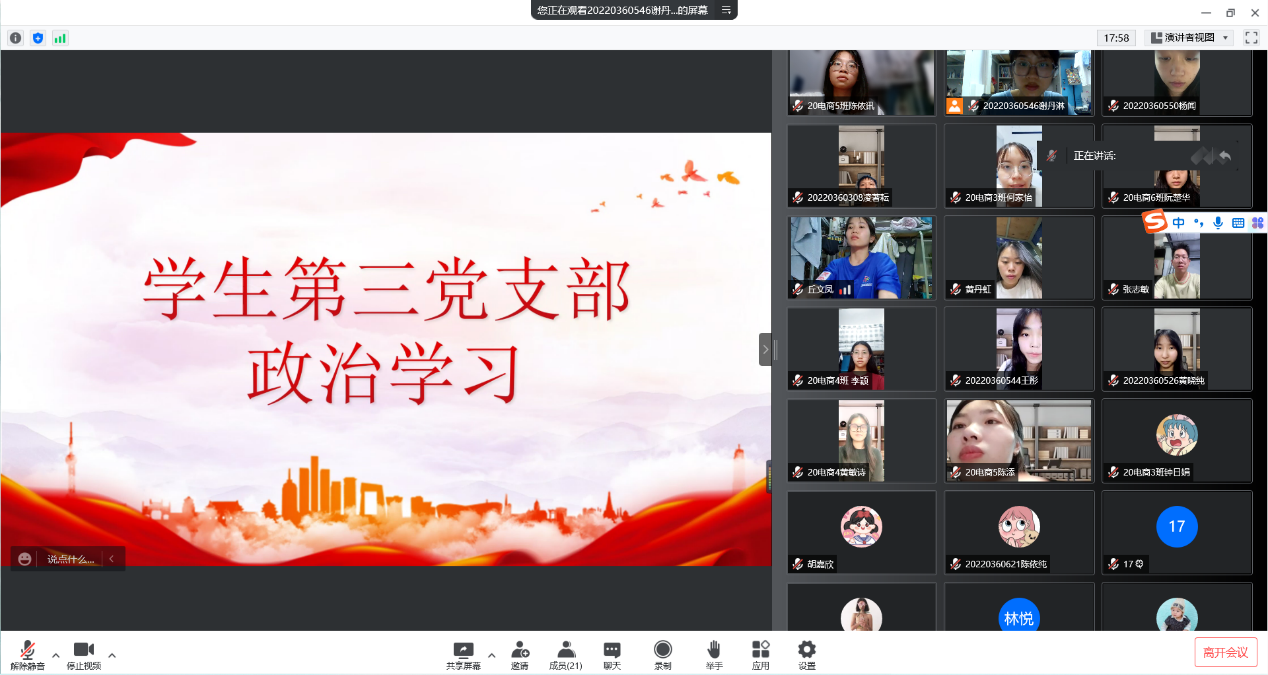Stop video with the camera button
This screenshot has width=1268, height=675.
click(x=83, y=654)
